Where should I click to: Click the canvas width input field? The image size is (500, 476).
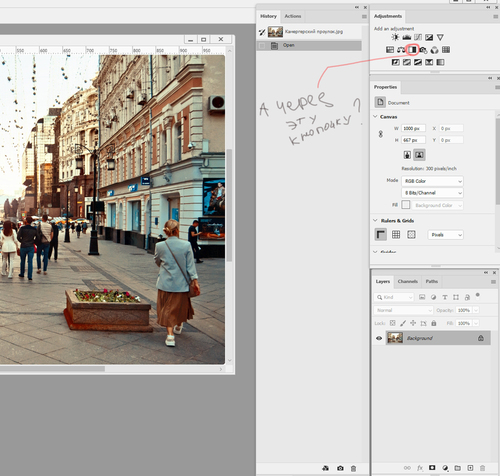tap(413, 128)
